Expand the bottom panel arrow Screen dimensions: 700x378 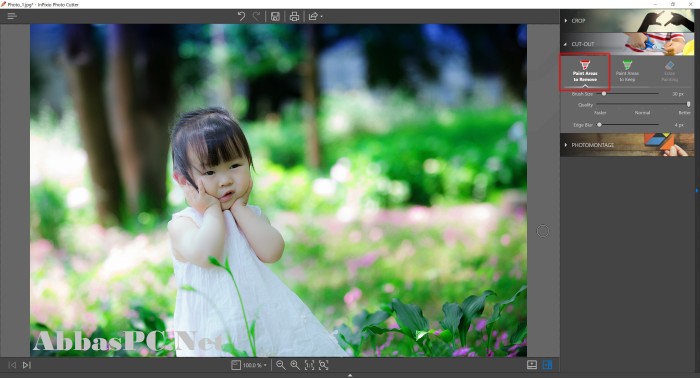click(350, 375)
